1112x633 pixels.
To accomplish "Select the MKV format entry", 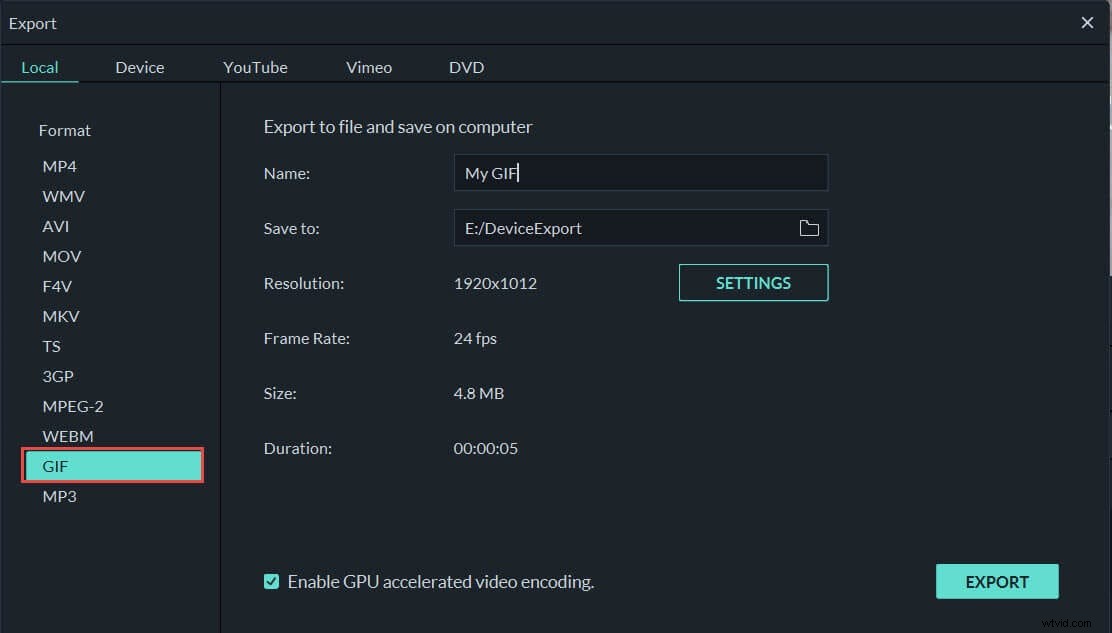I will (61, 316).
